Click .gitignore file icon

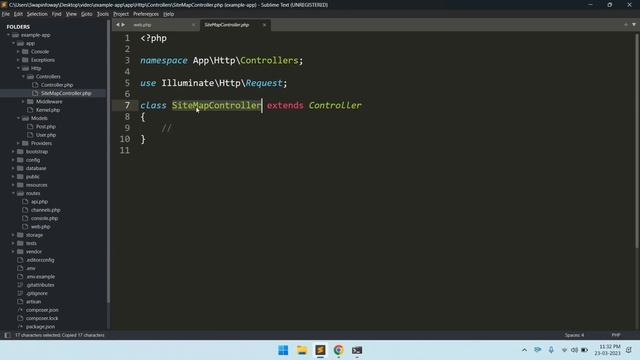[20, 293]
